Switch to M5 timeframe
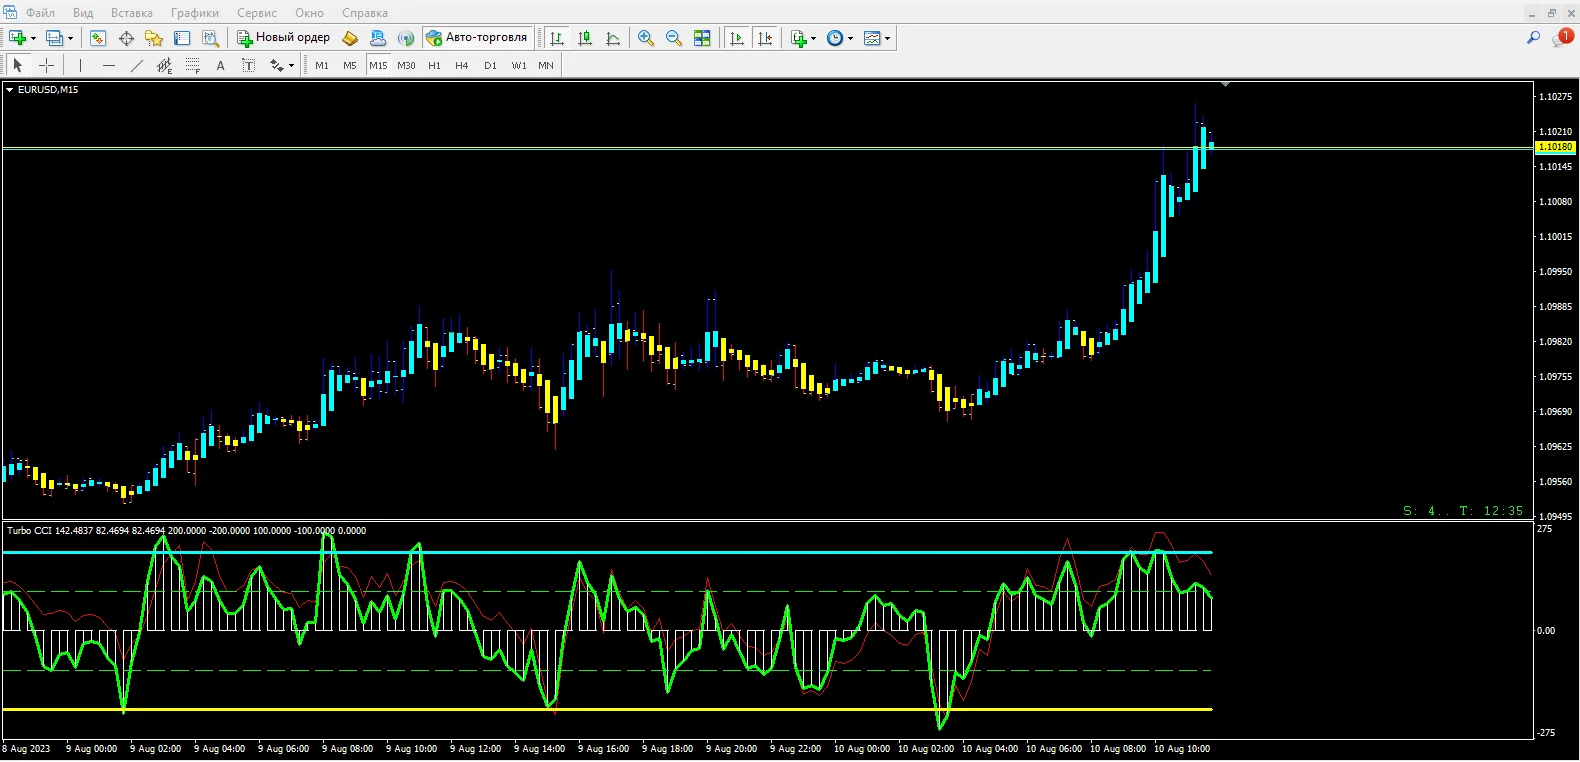 [350, 65]
